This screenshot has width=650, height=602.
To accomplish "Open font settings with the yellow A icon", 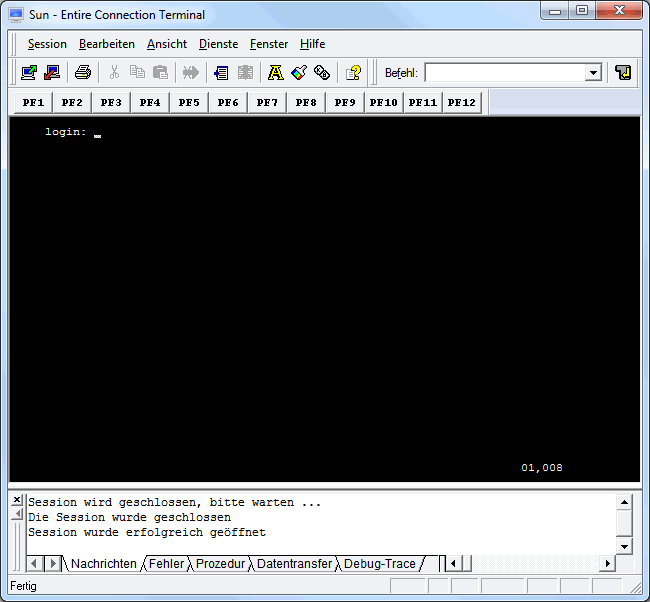I will click(x=276, y=73).
